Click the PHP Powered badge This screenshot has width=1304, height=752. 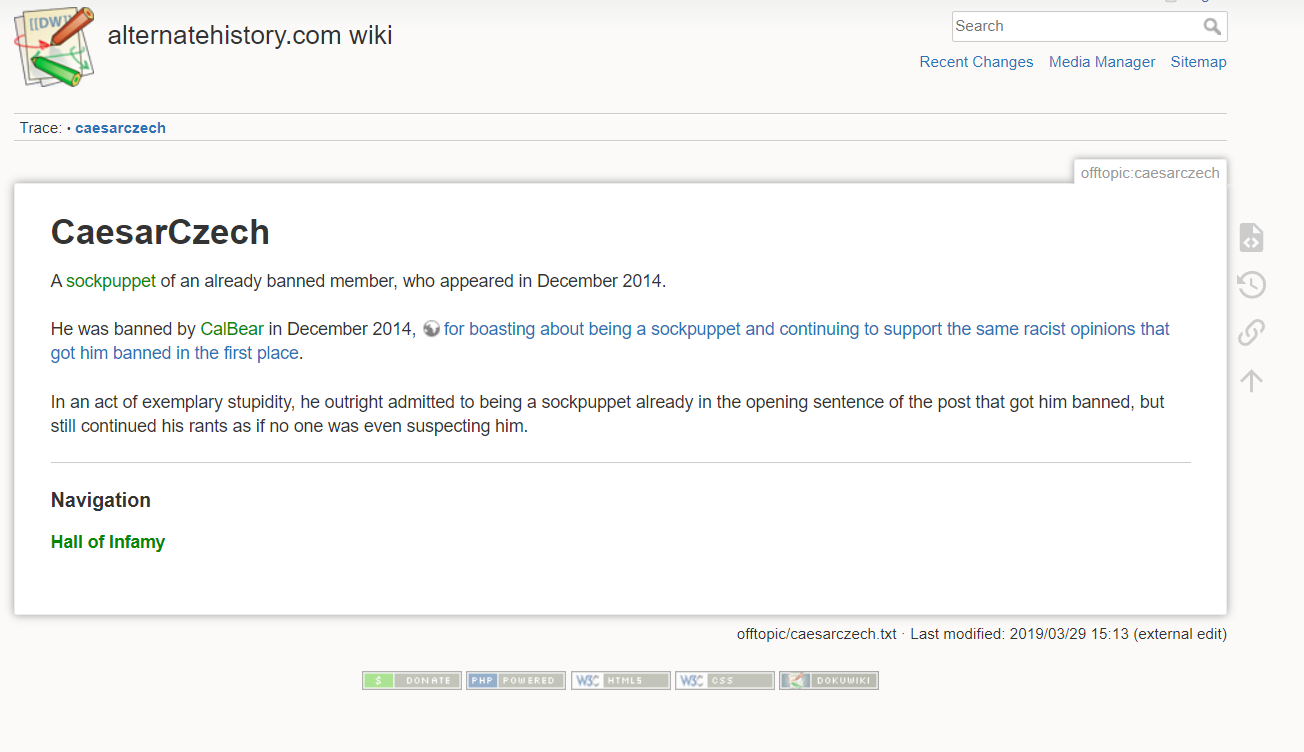point(516,681)
